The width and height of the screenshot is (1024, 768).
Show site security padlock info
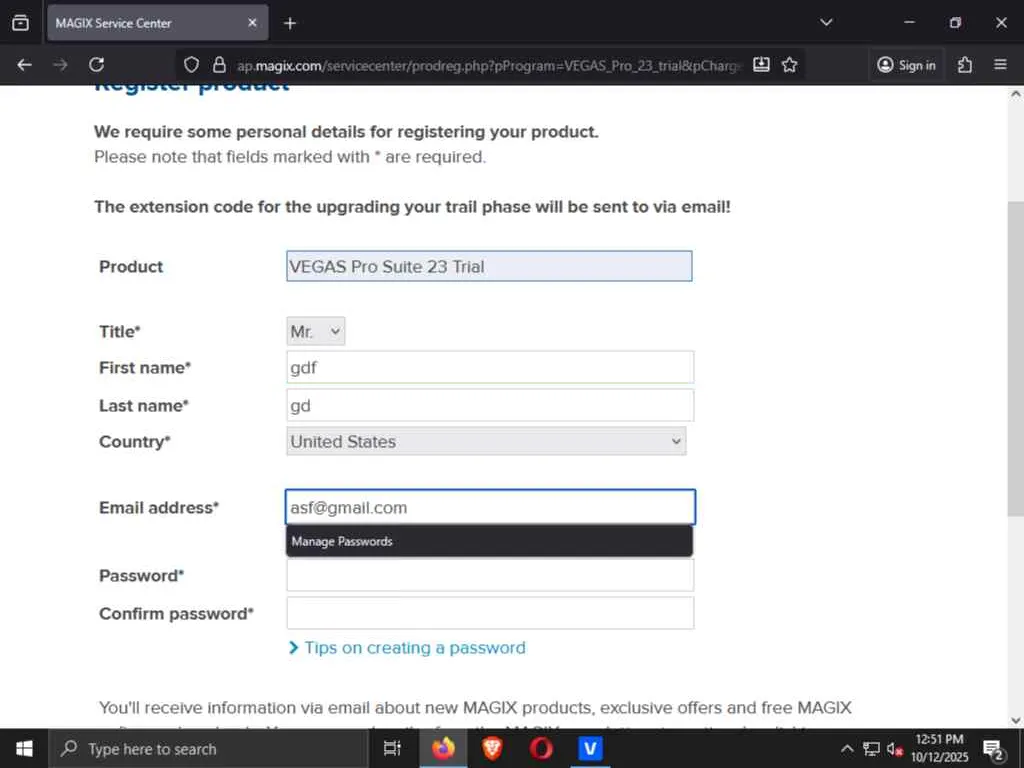[x=219, y=65]
